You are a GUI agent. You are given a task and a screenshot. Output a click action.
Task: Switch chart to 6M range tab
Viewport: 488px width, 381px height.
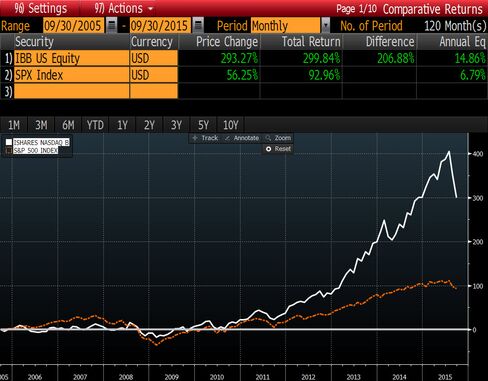point(68,125)
